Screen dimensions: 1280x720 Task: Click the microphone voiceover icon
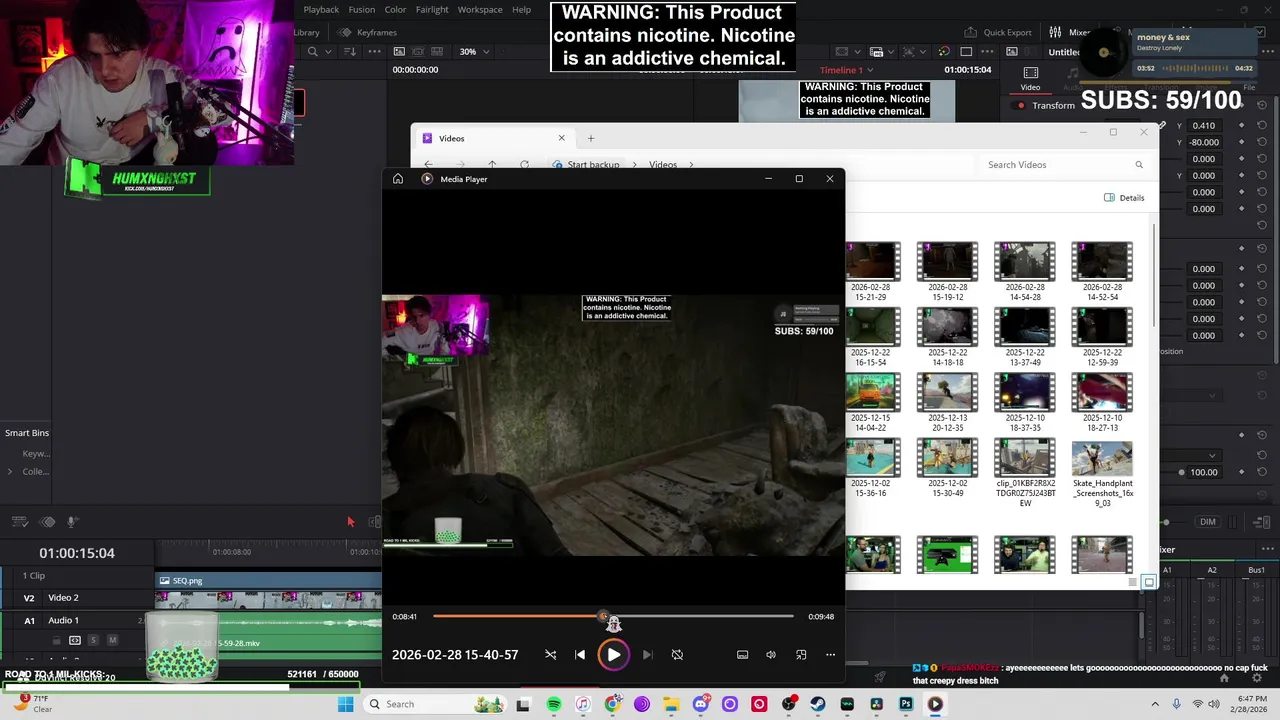[x=72, y=522]
